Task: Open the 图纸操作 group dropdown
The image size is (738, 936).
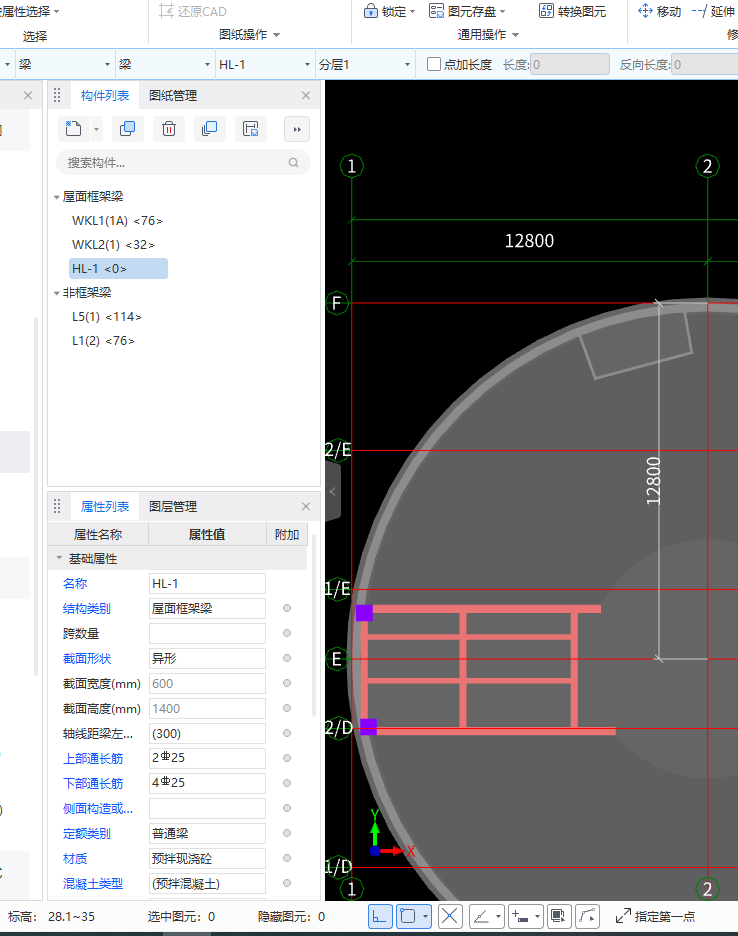Action: [276, 35]
